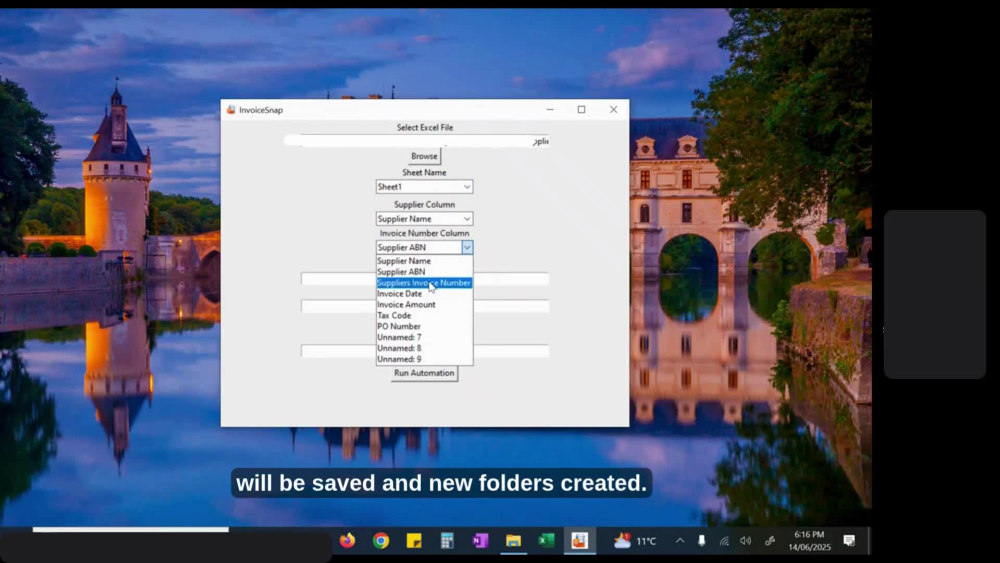
Task: Open the notification center icon
Action: click(x=849, y=541)
